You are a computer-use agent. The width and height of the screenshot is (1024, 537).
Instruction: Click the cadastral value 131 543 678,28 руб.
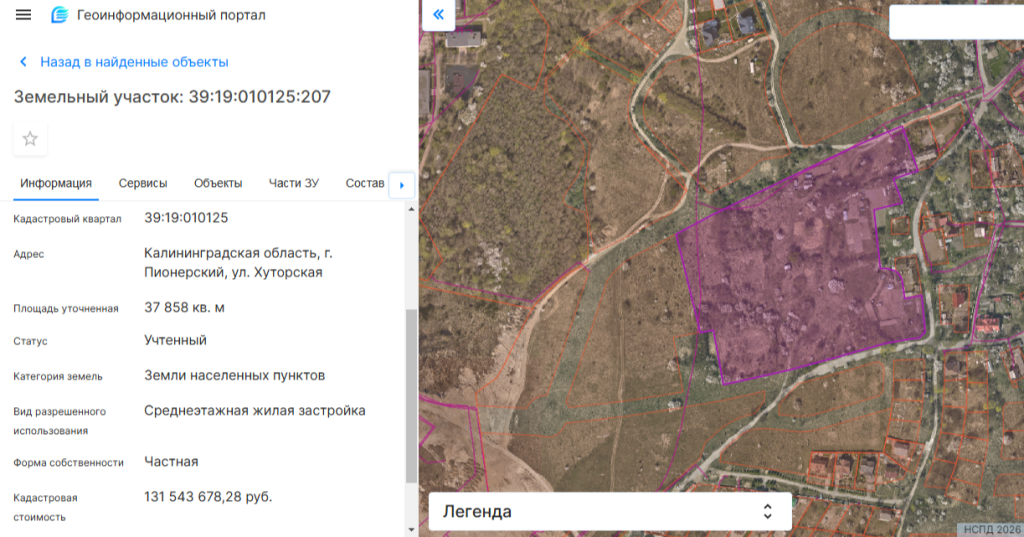(x=208, y=496)
